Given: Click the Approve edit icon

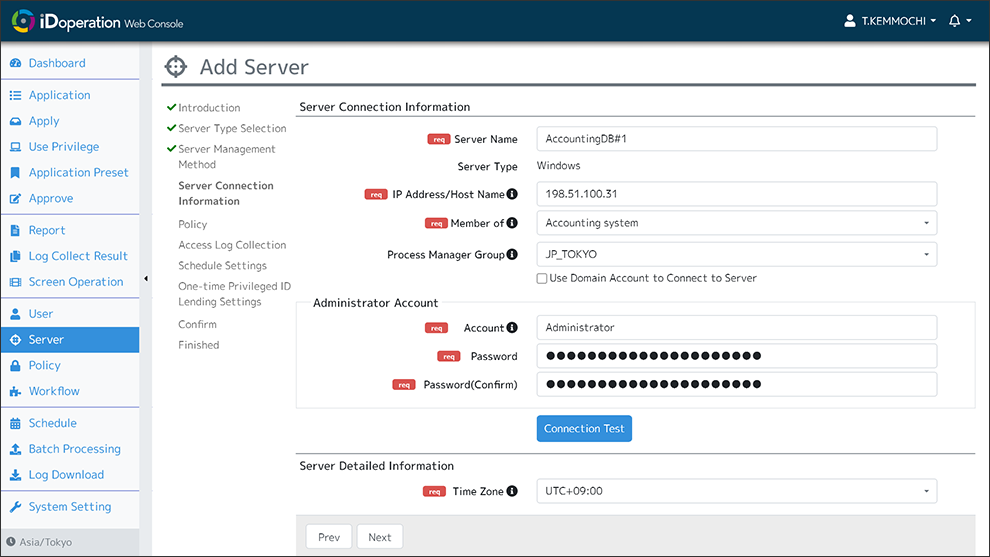Looking at the screenshot, I should coord(16,198).
